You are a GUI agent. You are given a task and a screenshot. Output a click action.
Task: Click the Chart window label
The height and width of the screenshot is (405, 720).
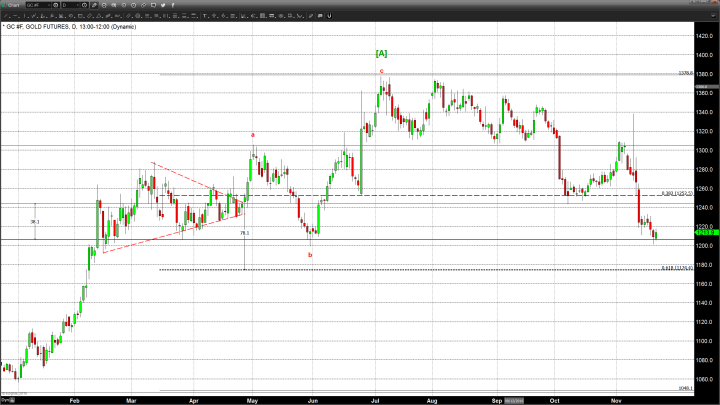[13, 5]
